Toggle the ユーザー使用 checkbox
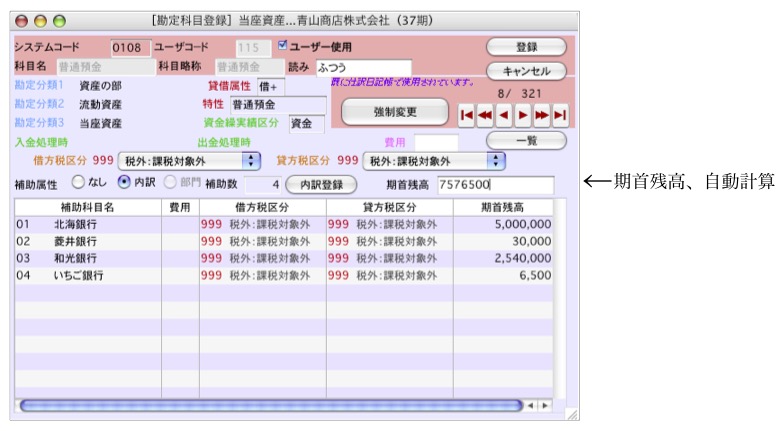Image resolution: width=782 pixels, height=431 pixels. click(x=283, y=46)
